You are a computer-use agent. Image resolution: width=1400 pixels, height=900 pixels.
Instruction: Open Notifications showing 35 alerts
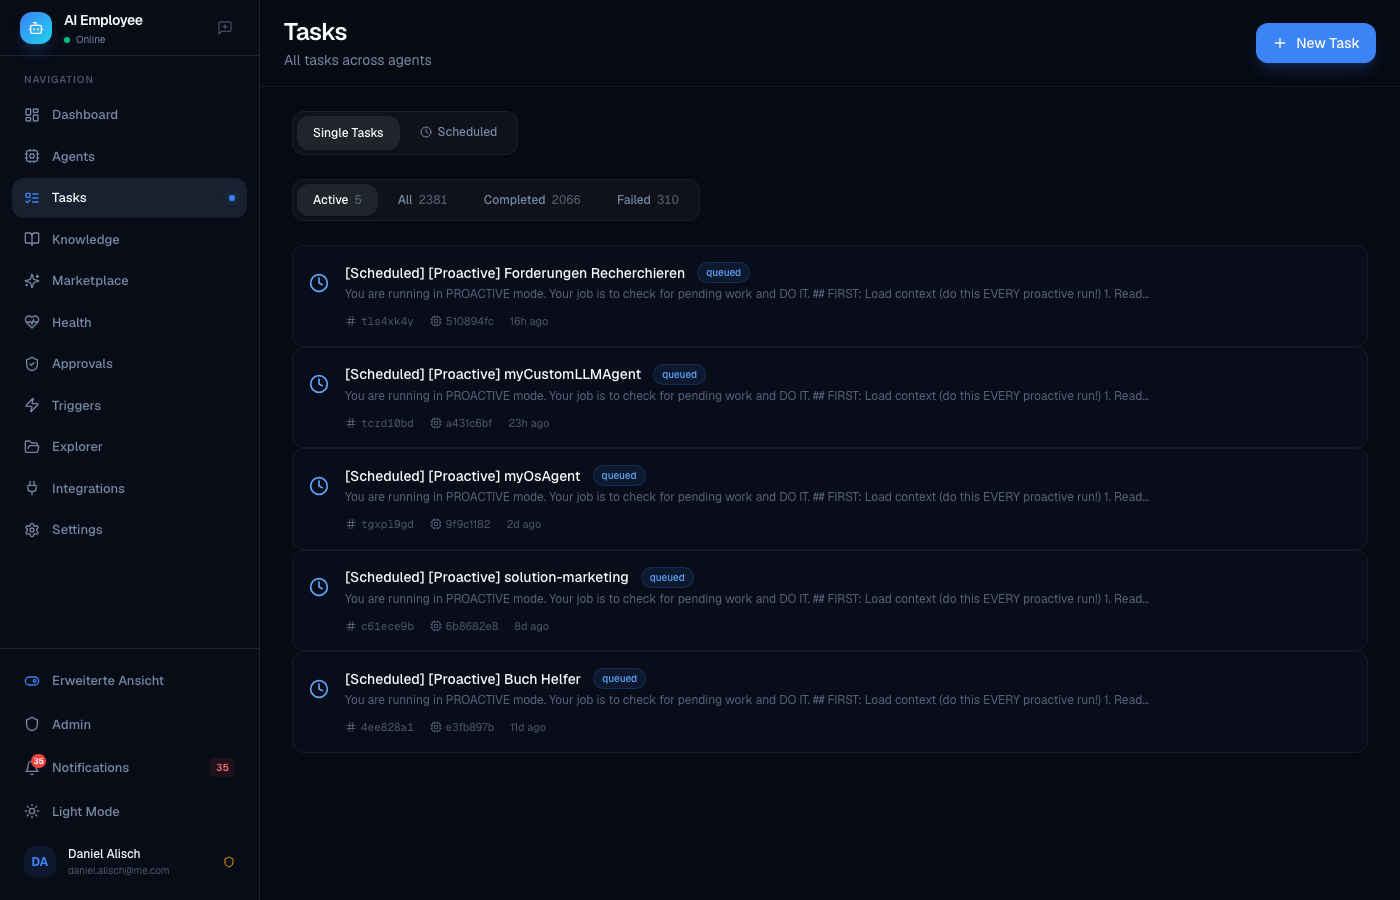(x=90, y=768)
